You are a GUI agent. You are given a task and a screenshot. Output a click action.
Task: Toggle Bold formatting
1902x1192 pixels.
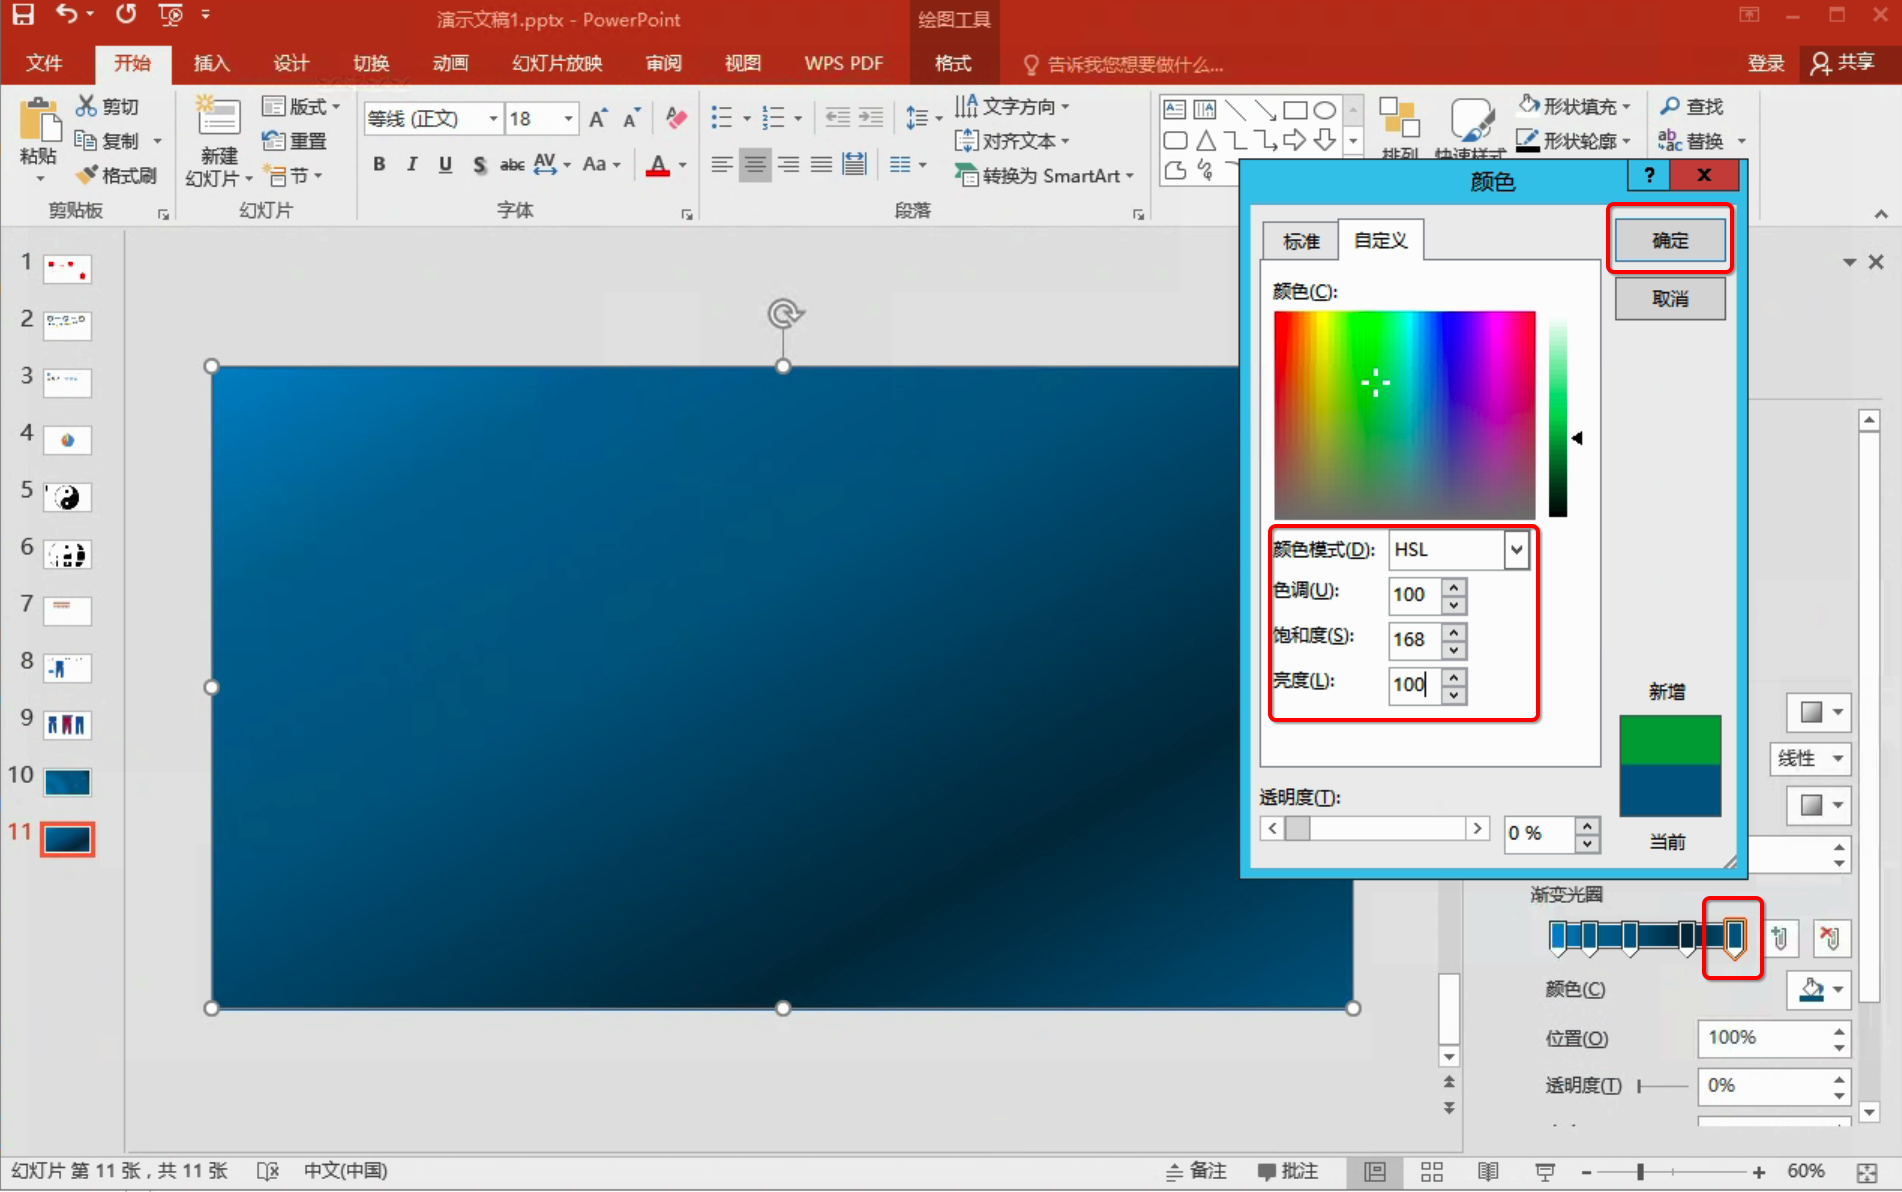coord(379,164)
